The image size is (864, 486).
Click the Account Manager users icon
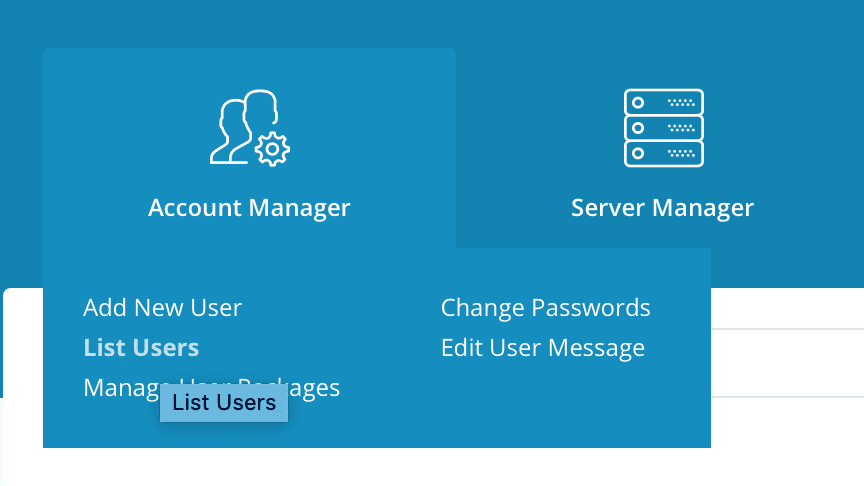tap(249, 127)
